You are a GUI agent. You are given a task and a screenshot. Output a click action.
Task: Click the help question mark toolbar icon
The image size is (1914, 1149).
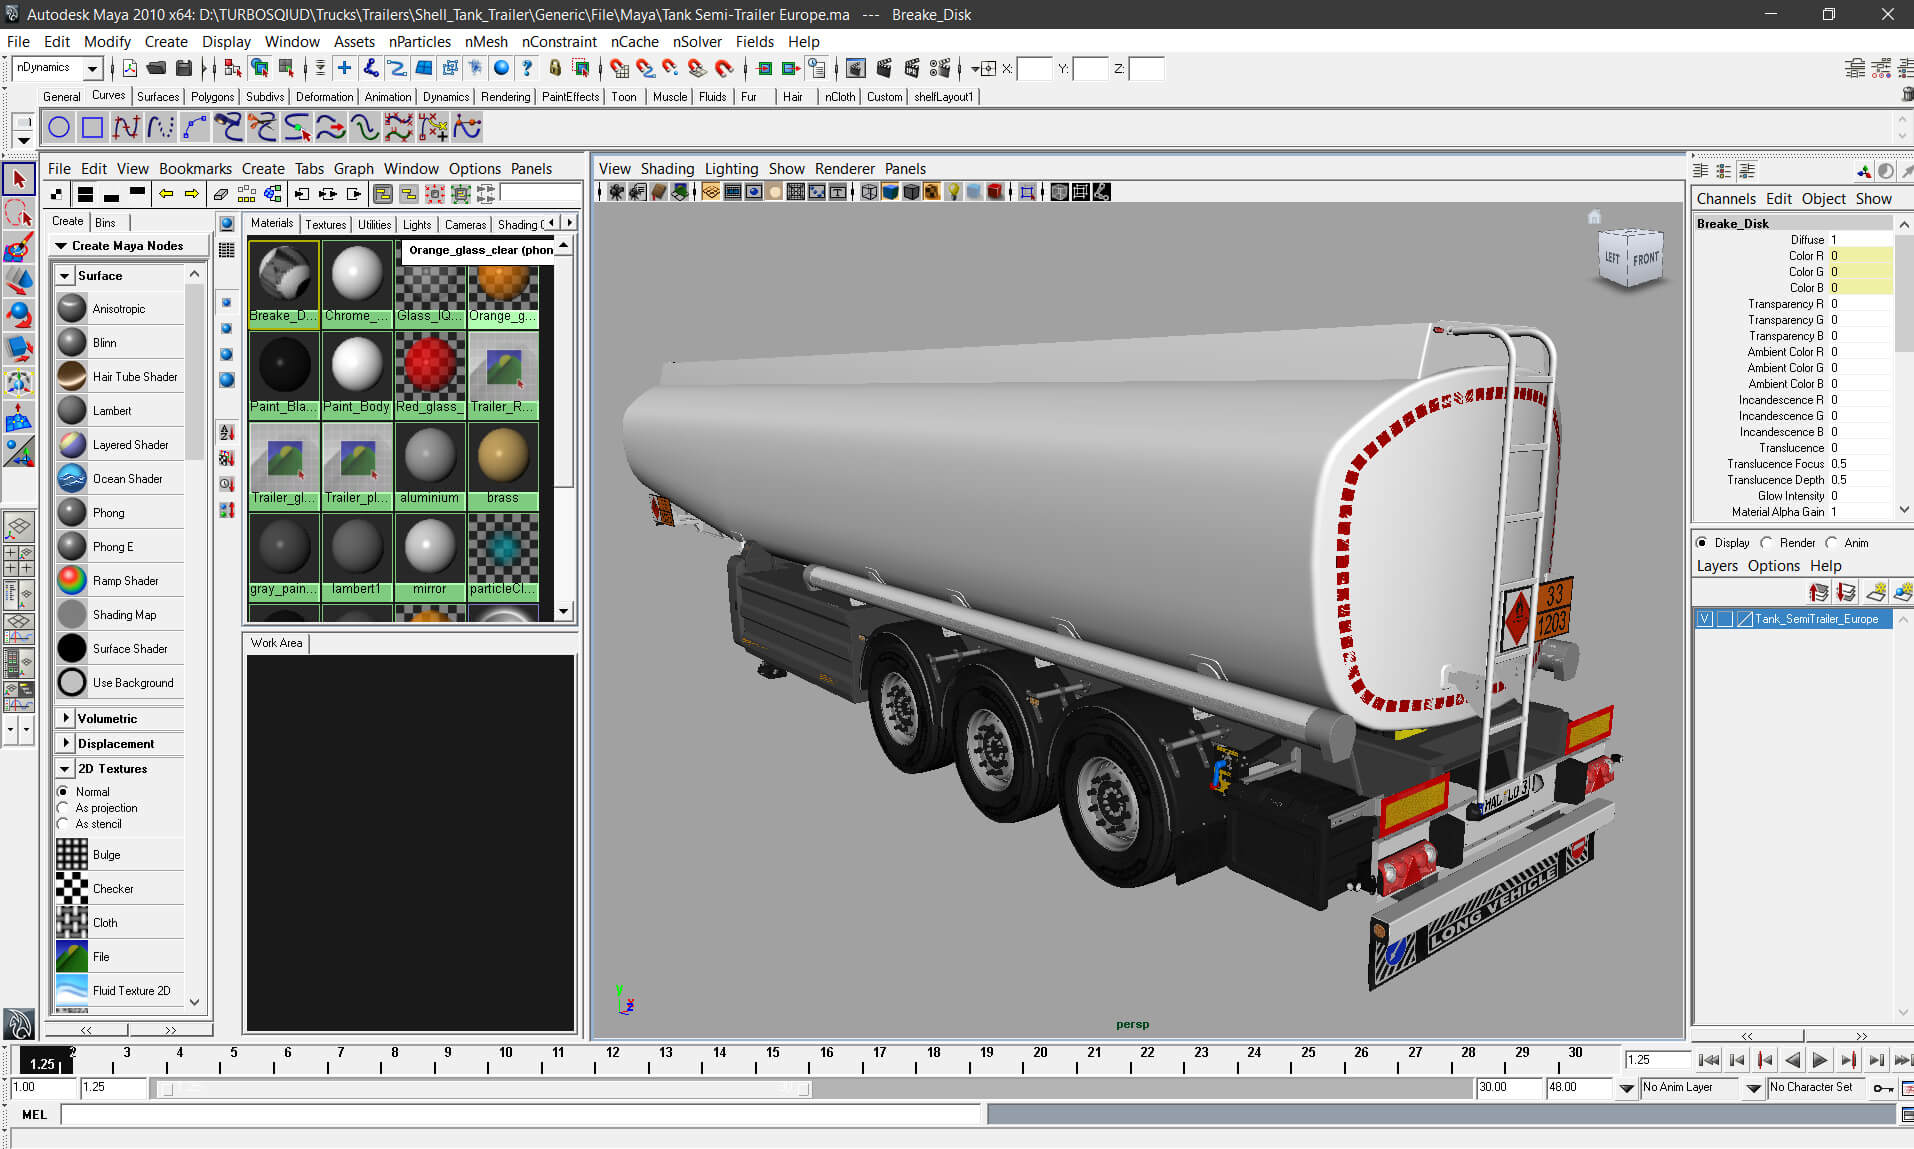point(527,68)
